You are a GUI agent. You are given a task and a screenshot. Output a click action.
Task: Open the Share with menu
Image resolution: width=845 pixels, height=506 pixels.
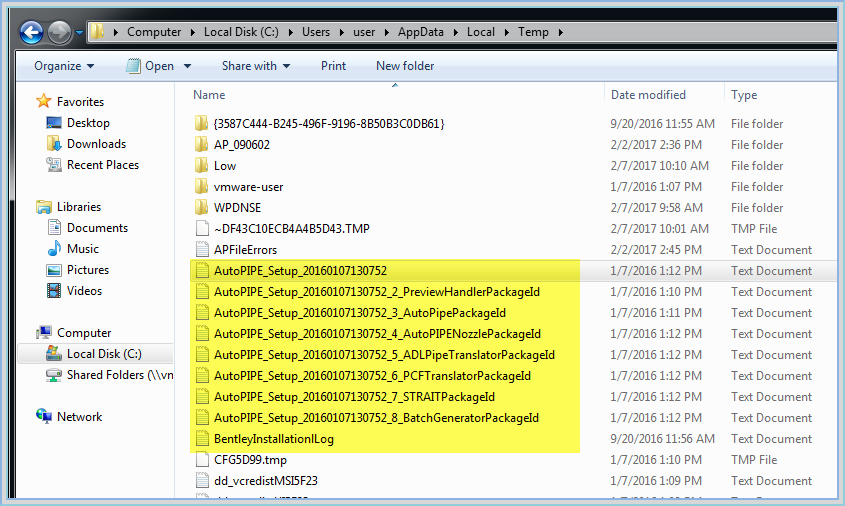pyautogui.click(x=256, y=66)
